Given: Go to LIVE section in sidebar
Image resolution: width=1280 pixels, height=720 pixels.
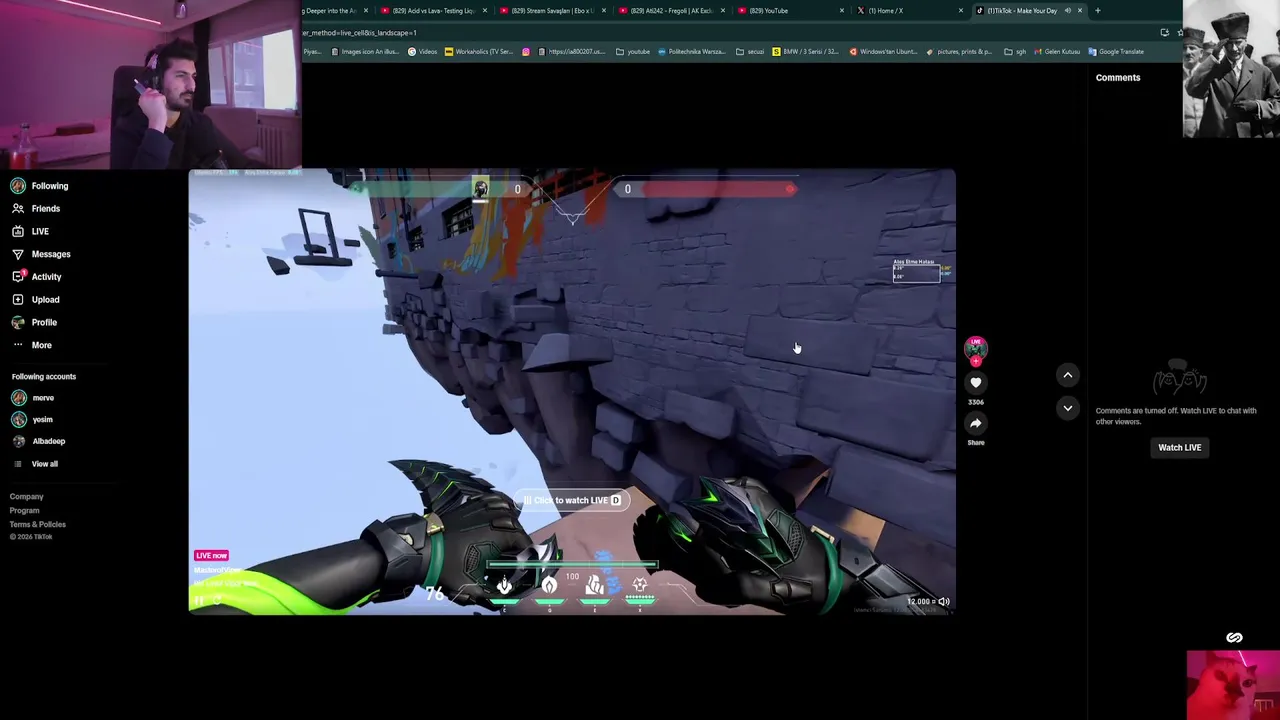Looking at the screenshot, I should (30, 231).
